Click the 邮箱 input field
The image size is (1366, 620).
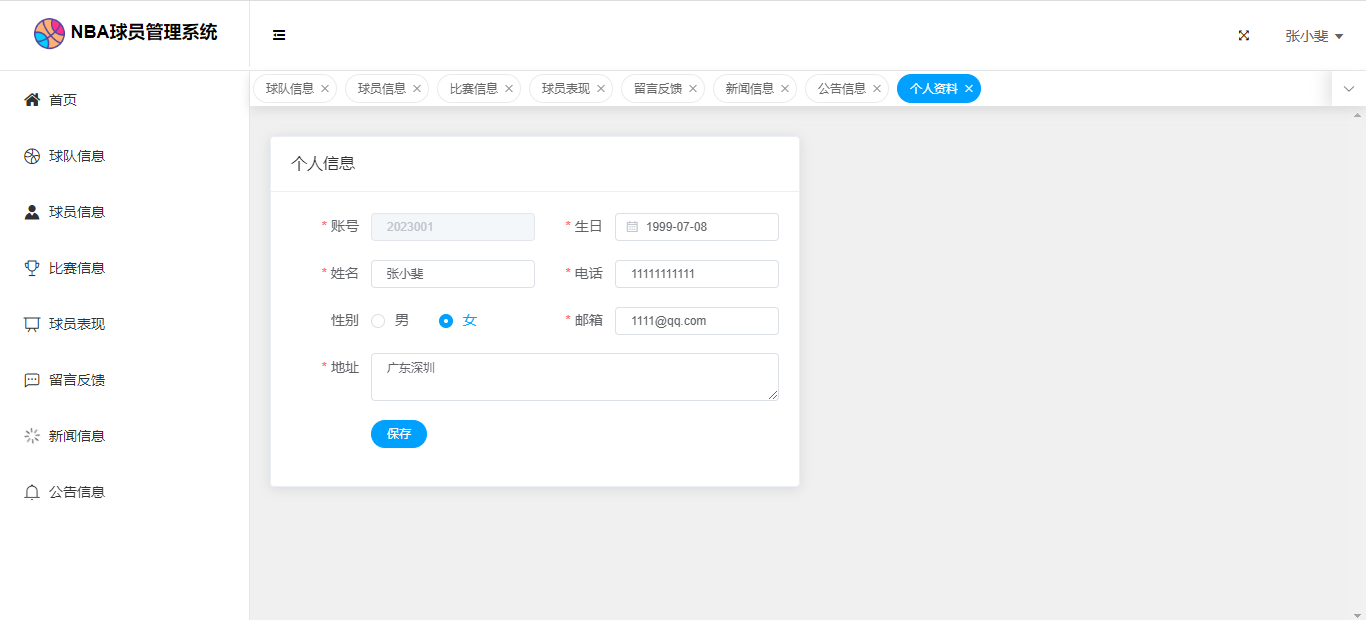point(697,321)
